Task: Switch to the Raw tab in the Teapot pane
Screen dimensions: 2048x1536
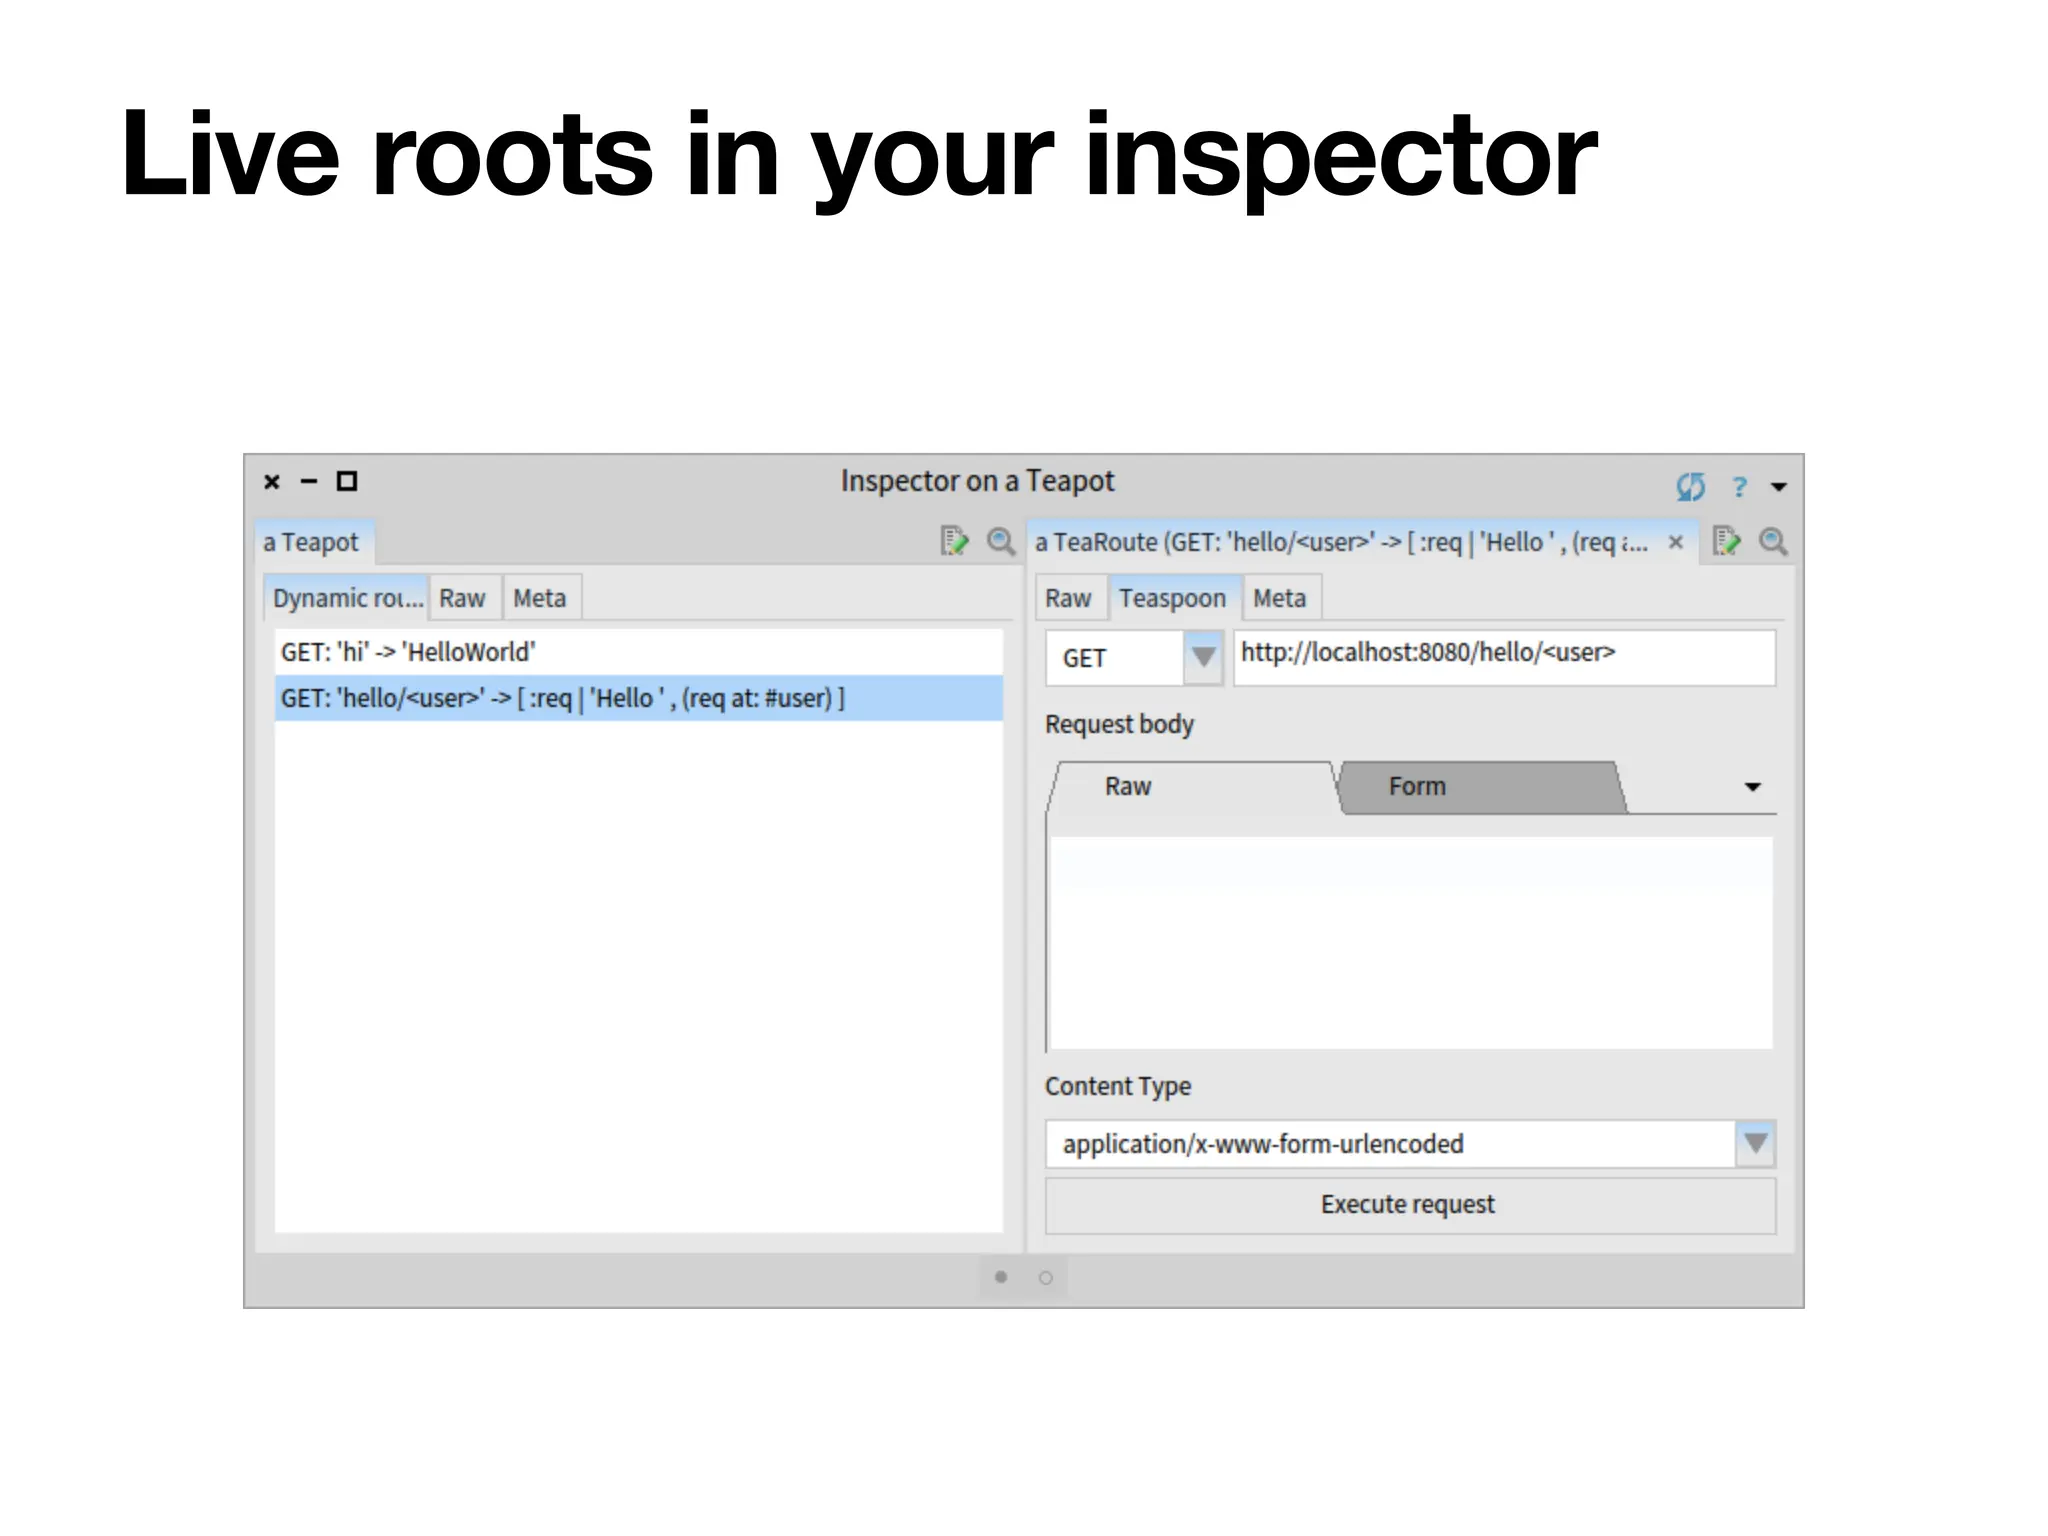Action: [x=463, y=598]
